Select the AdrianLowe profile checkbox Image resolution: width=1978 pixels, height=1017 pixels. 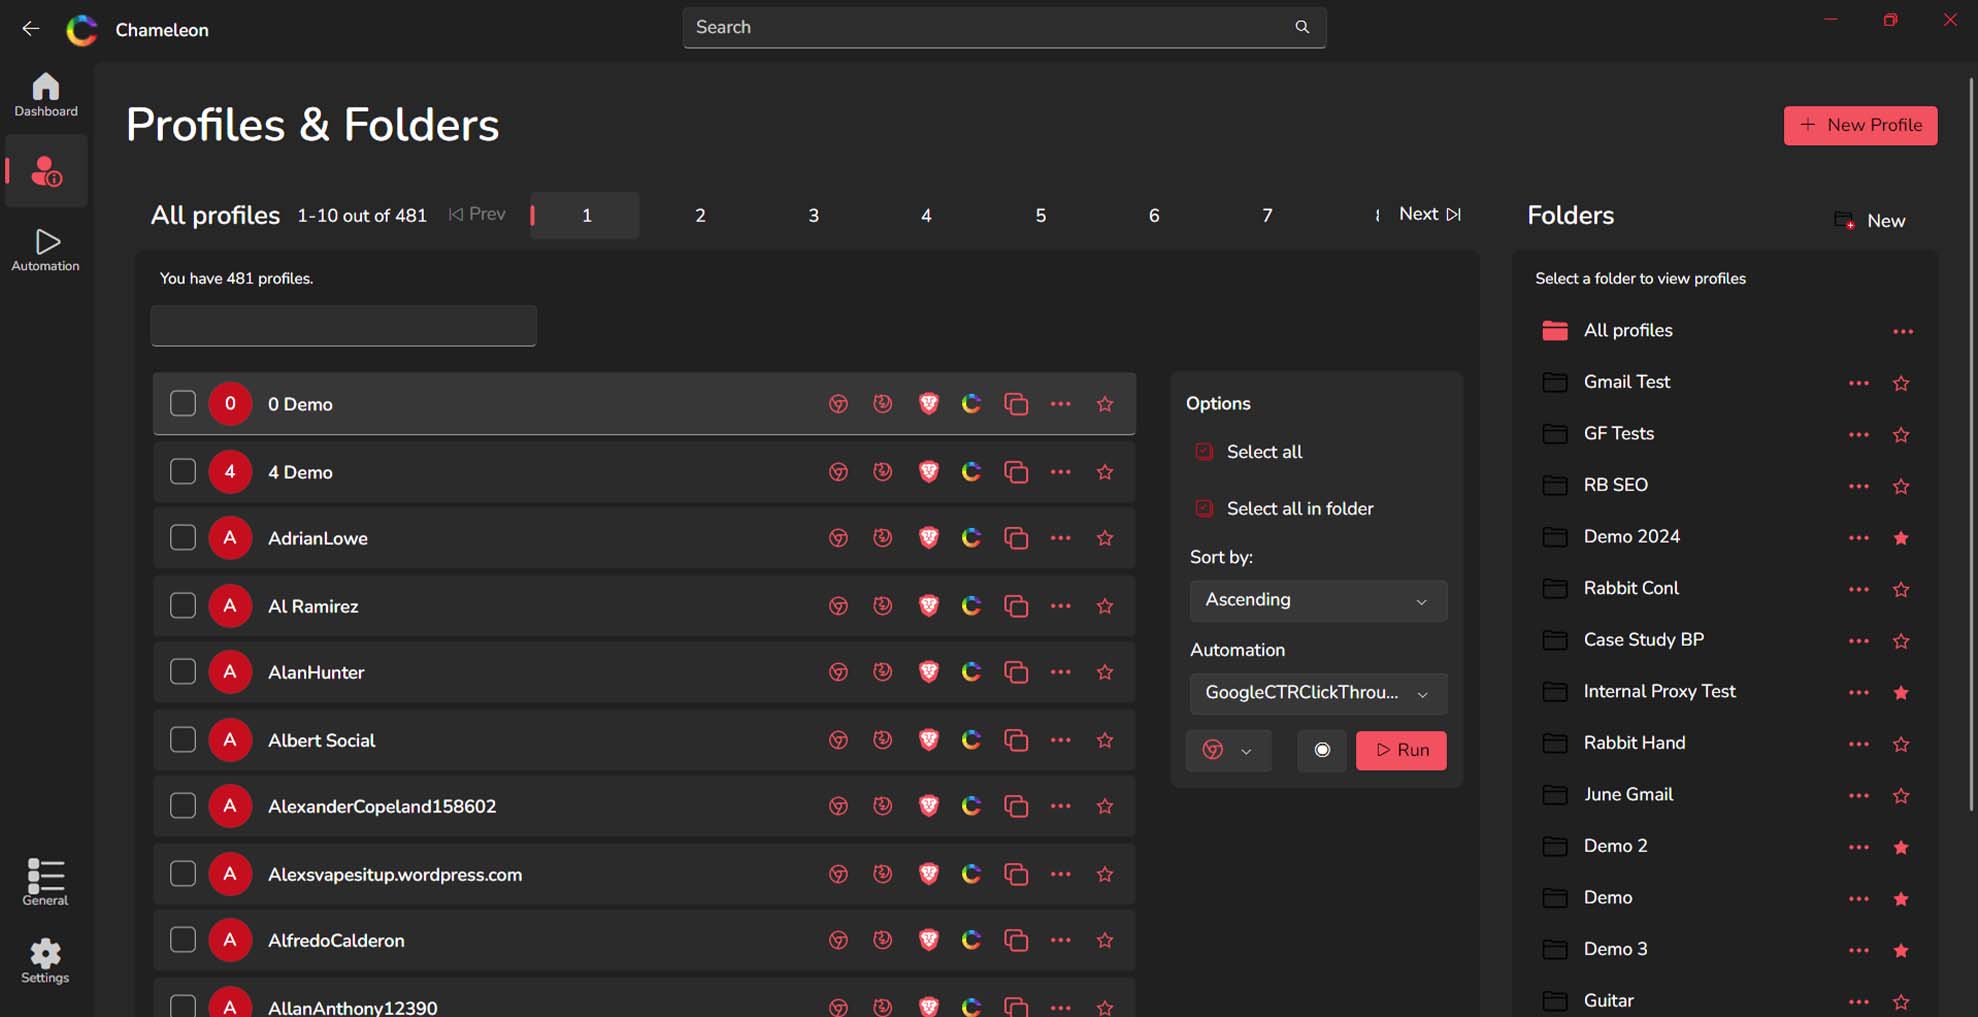click(x=183, y=538)
